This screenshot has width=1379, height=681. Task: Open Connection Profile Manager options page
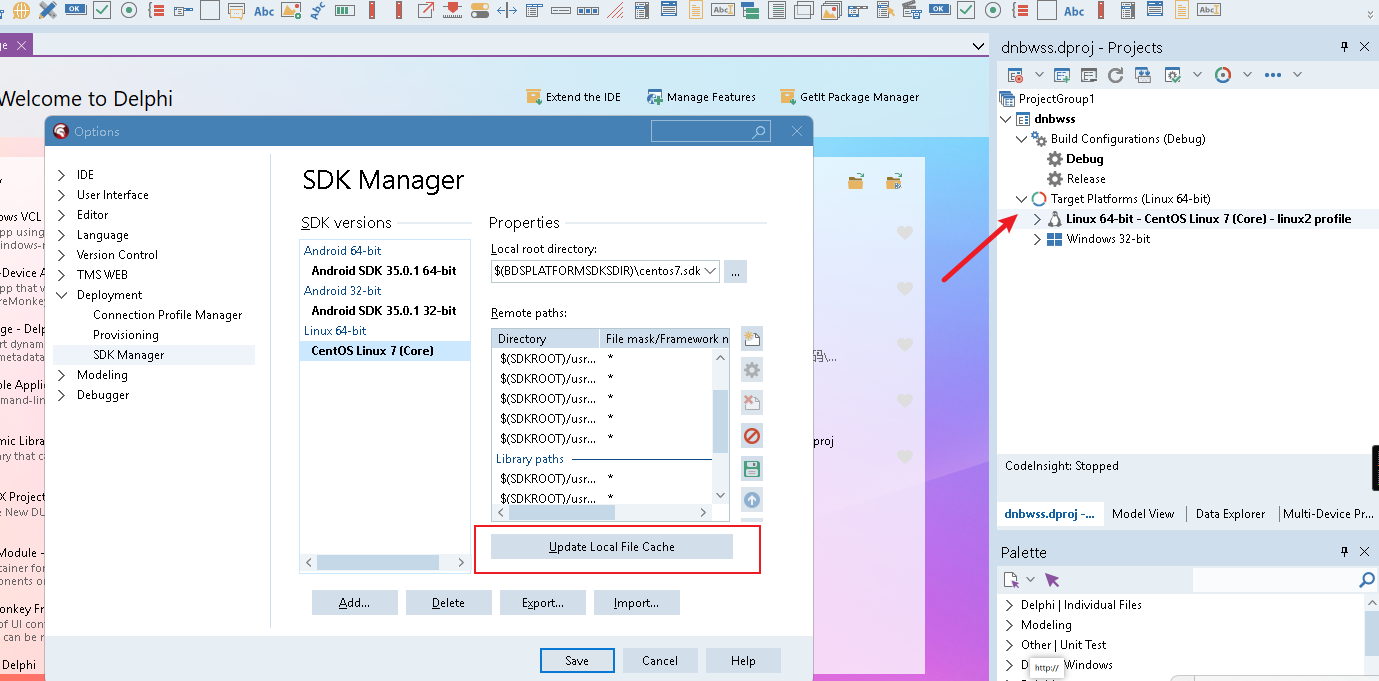click(x=168, y=315)
